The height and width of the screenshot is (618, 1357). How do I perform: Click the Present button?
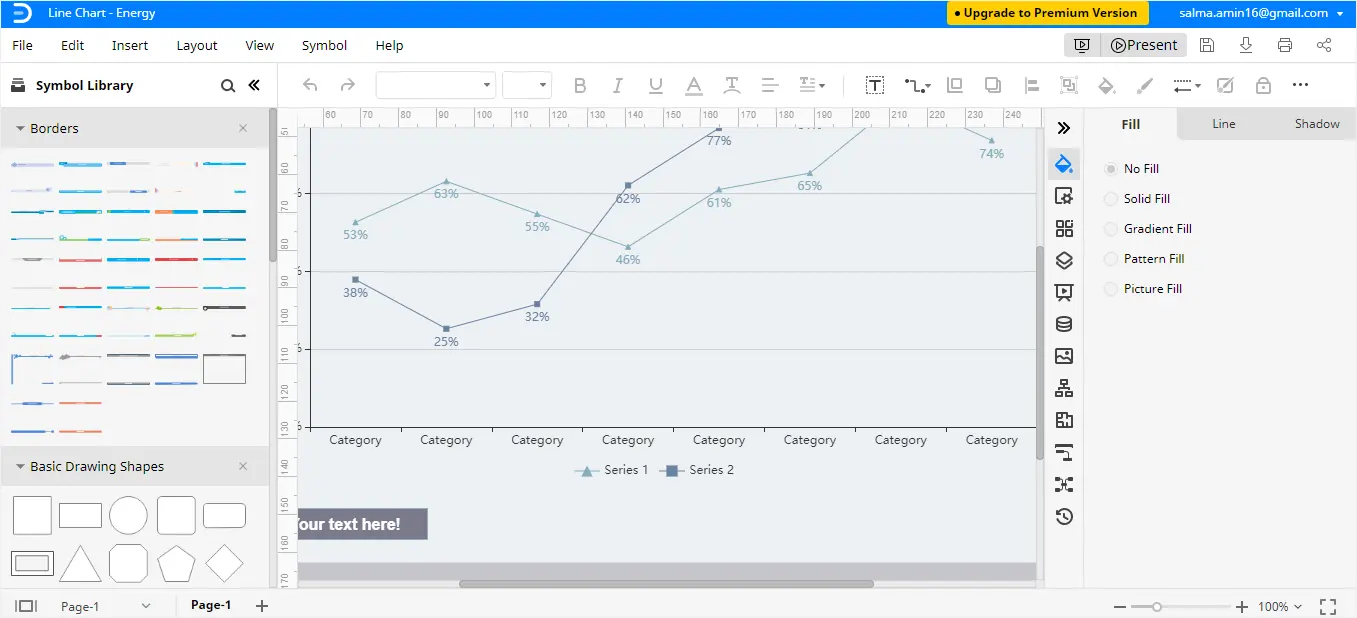(x=1144, y=45)
